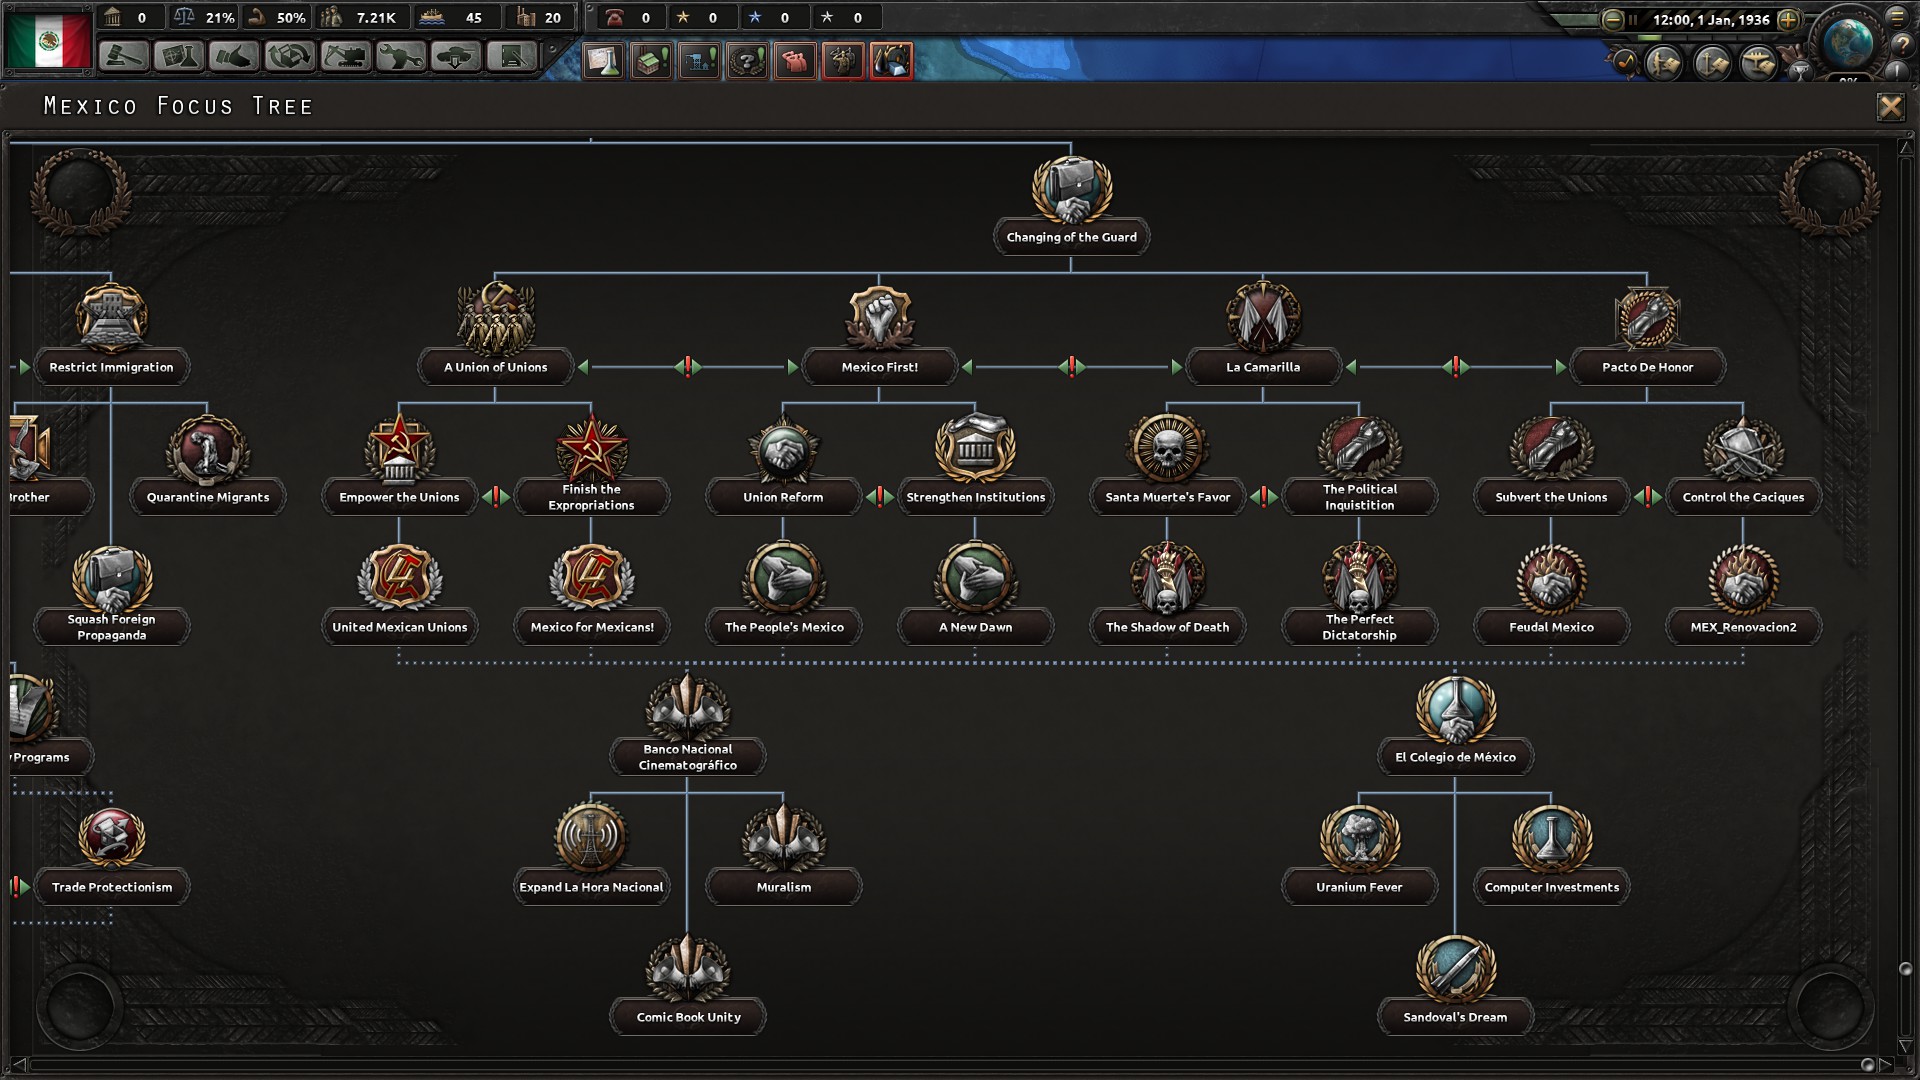The height and width of the screenshot is (1080, 1920).
Task: Click the Control the Caciques focus label
Action: point(1743,497)
